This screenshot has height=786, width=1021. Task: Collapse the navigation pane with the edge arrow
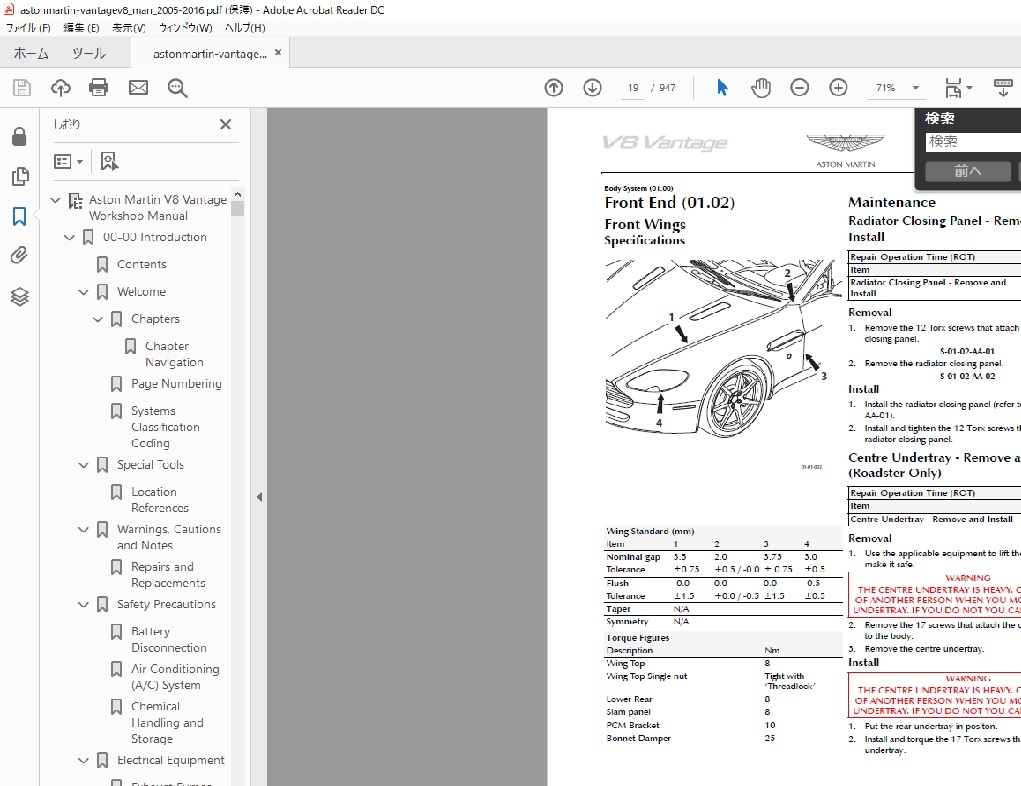pyautogui.click(x=259, y=495)
